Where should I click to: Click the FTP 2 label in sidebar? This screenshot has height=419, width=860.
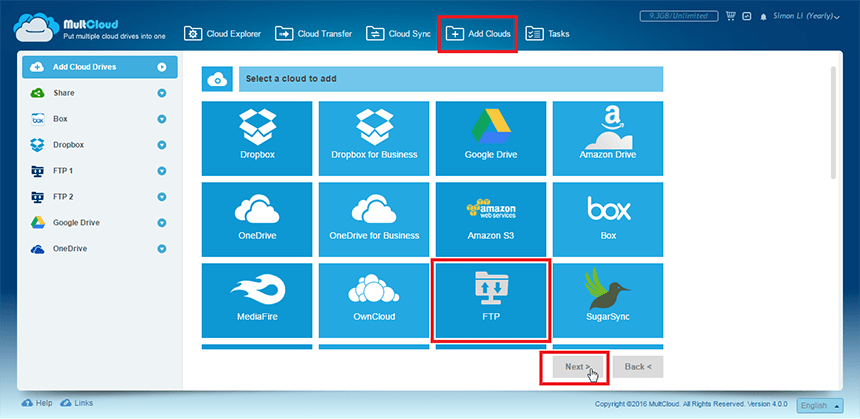coord(63,197)
